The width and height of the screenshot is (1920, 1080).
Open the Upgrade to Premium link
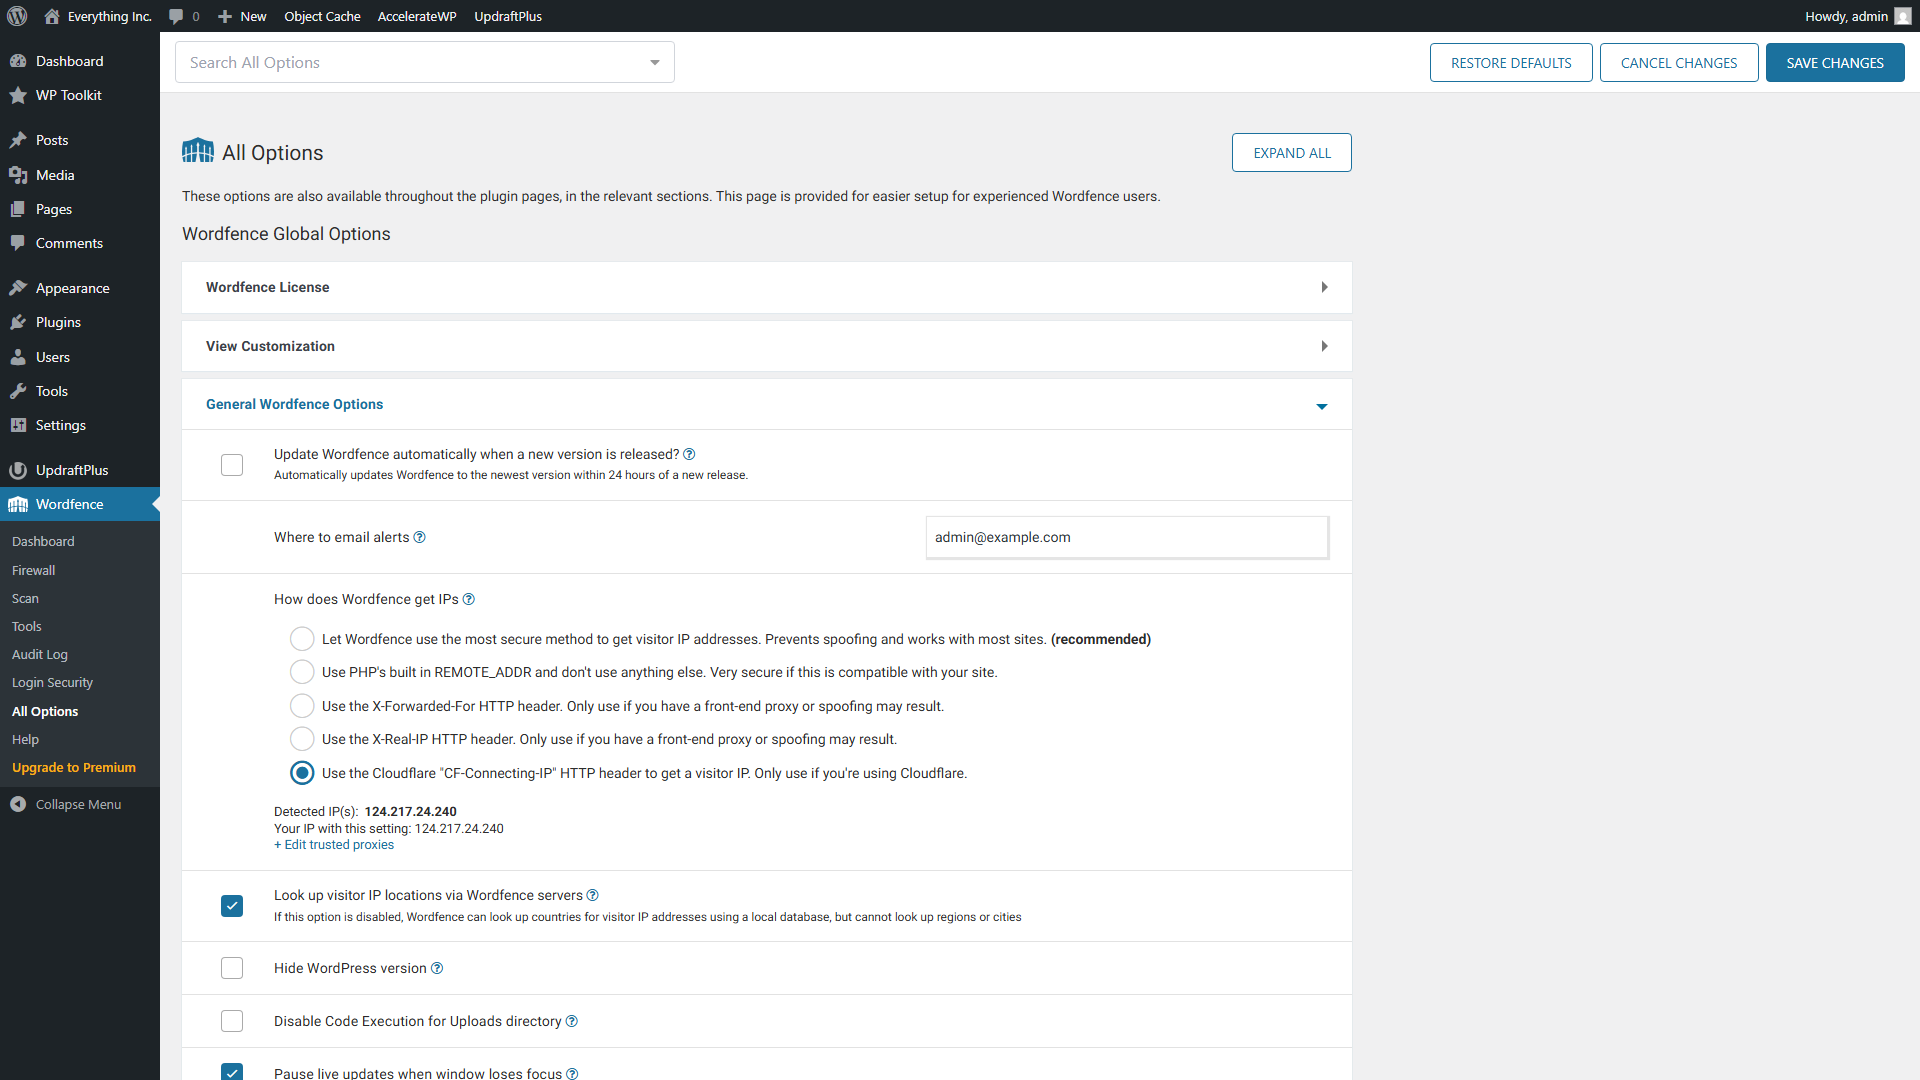[74, 767]
